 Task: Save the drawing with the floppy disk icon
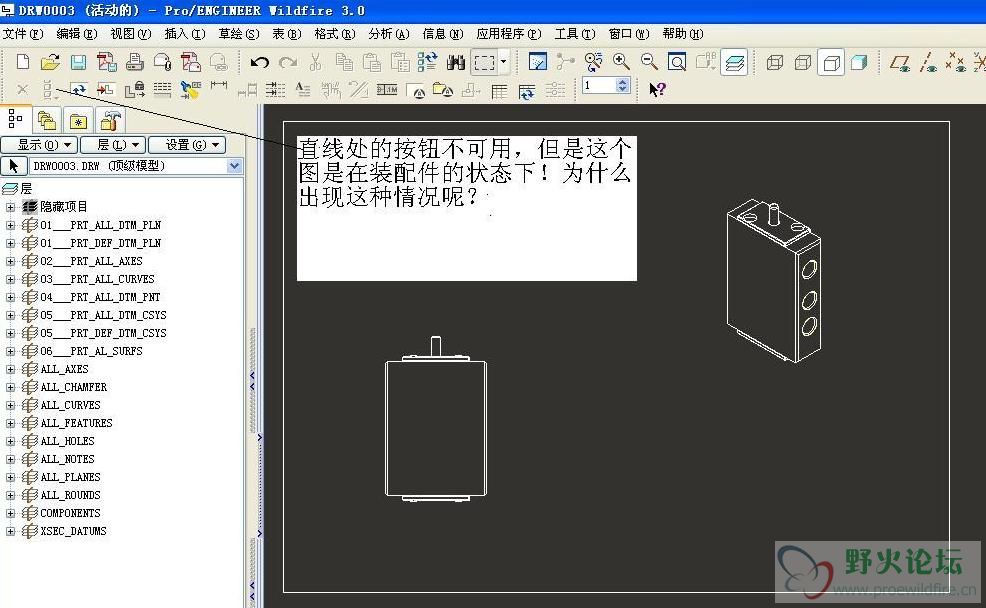click(x=79, y=62)
